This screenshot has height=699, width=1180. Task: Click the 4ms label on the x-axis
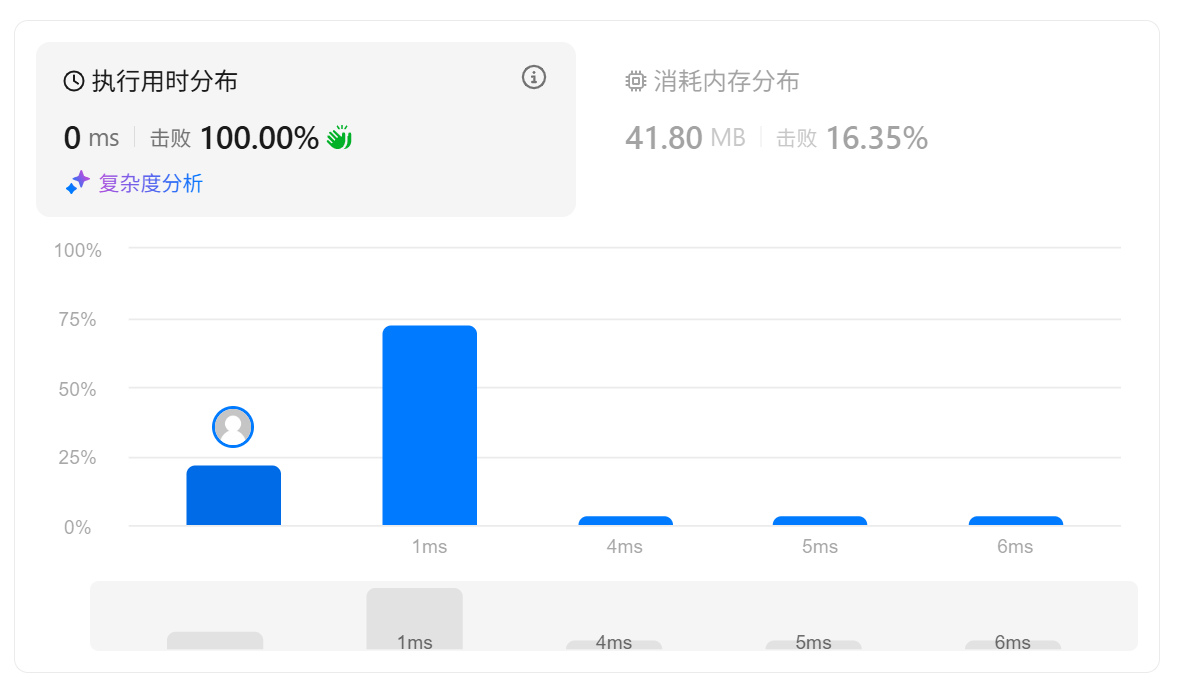(626, 547)
